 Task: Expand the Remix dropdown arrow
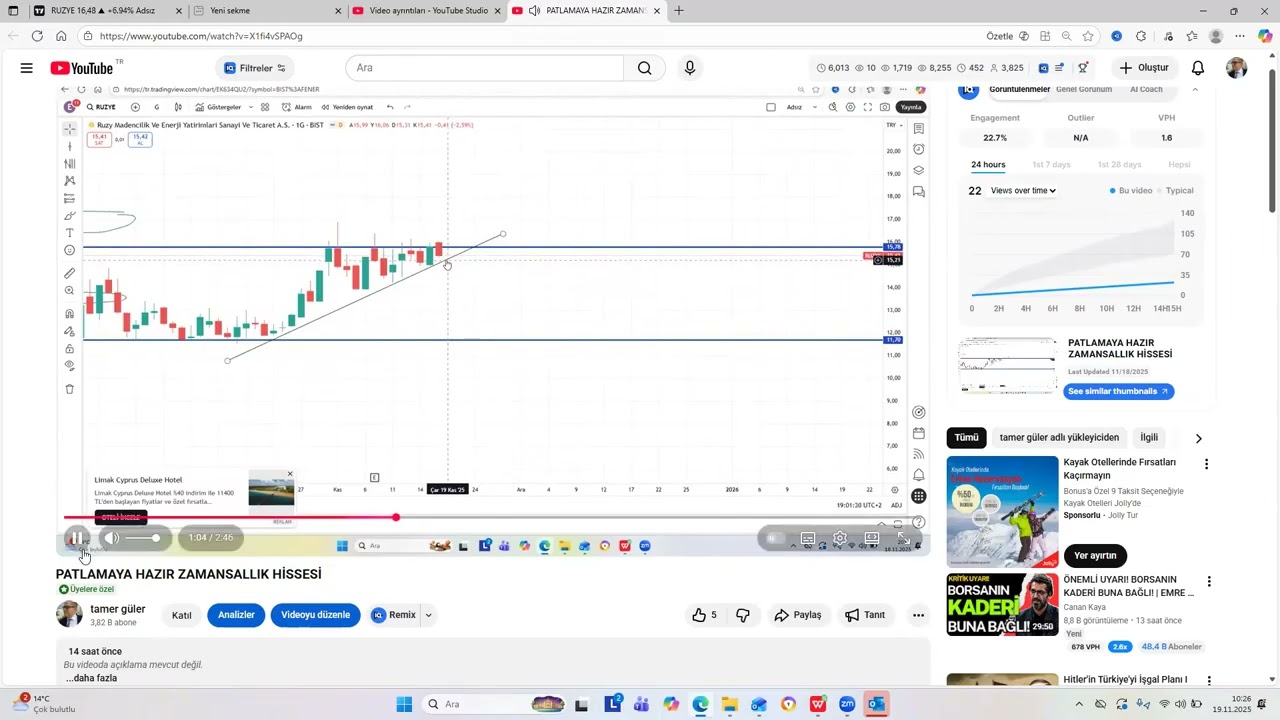[x=428, y=615]
